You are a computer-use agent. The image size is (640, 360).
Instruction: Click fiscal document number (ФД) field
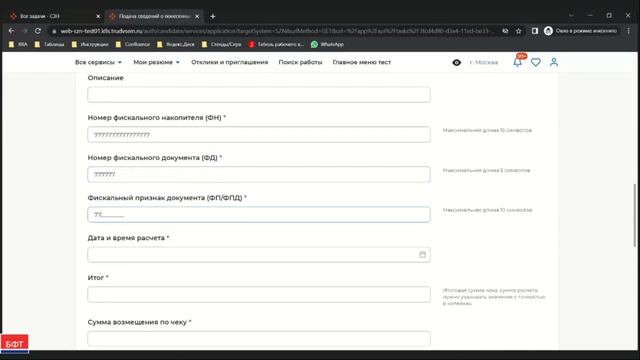(259, 174)
